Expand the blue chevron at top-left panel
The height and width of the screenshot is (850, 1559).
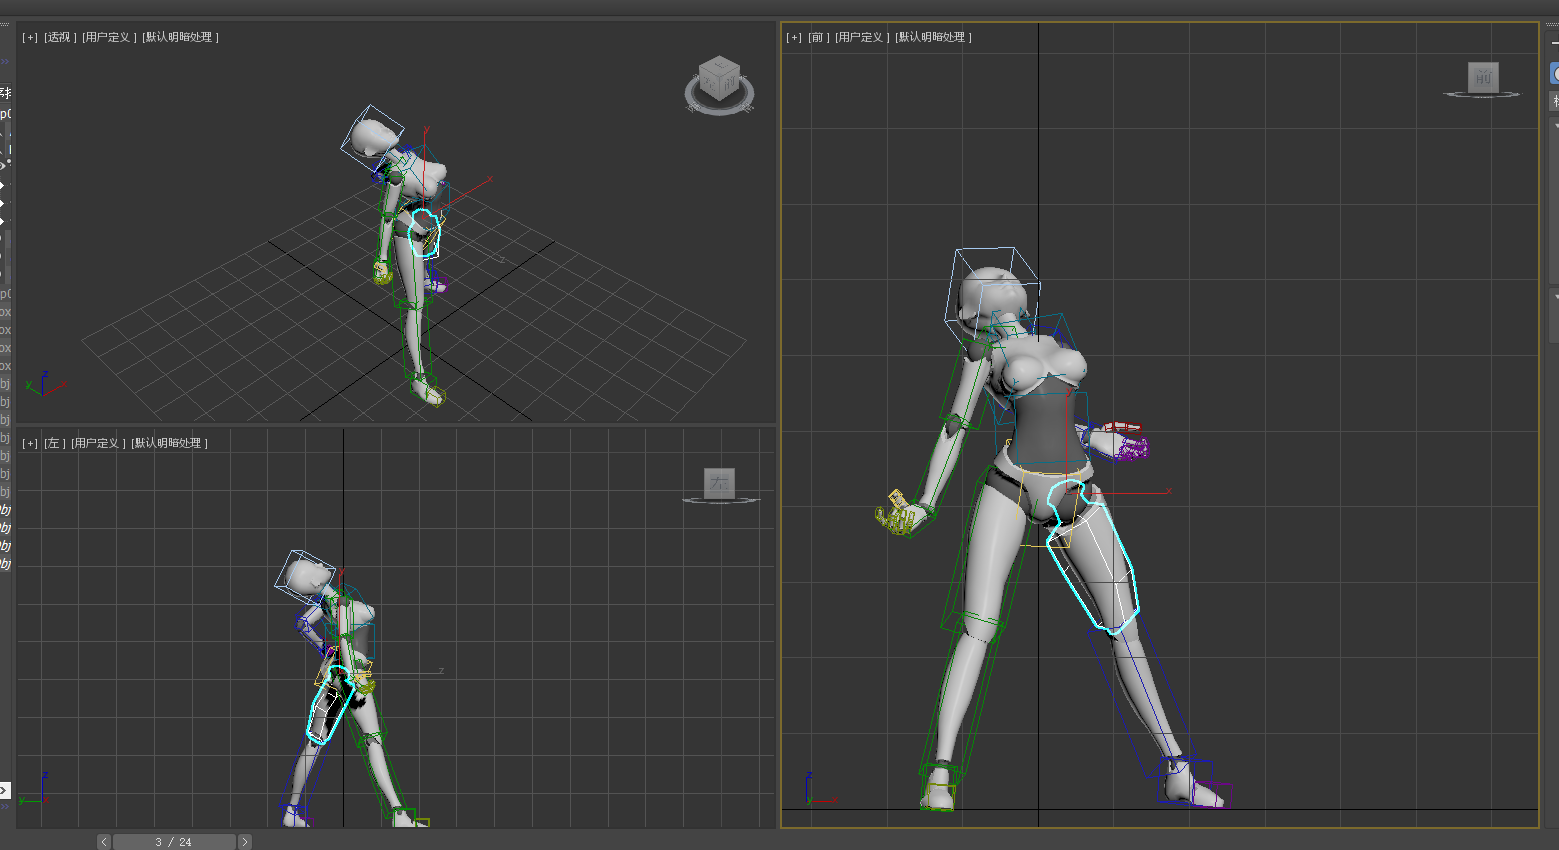click(4, 61)
